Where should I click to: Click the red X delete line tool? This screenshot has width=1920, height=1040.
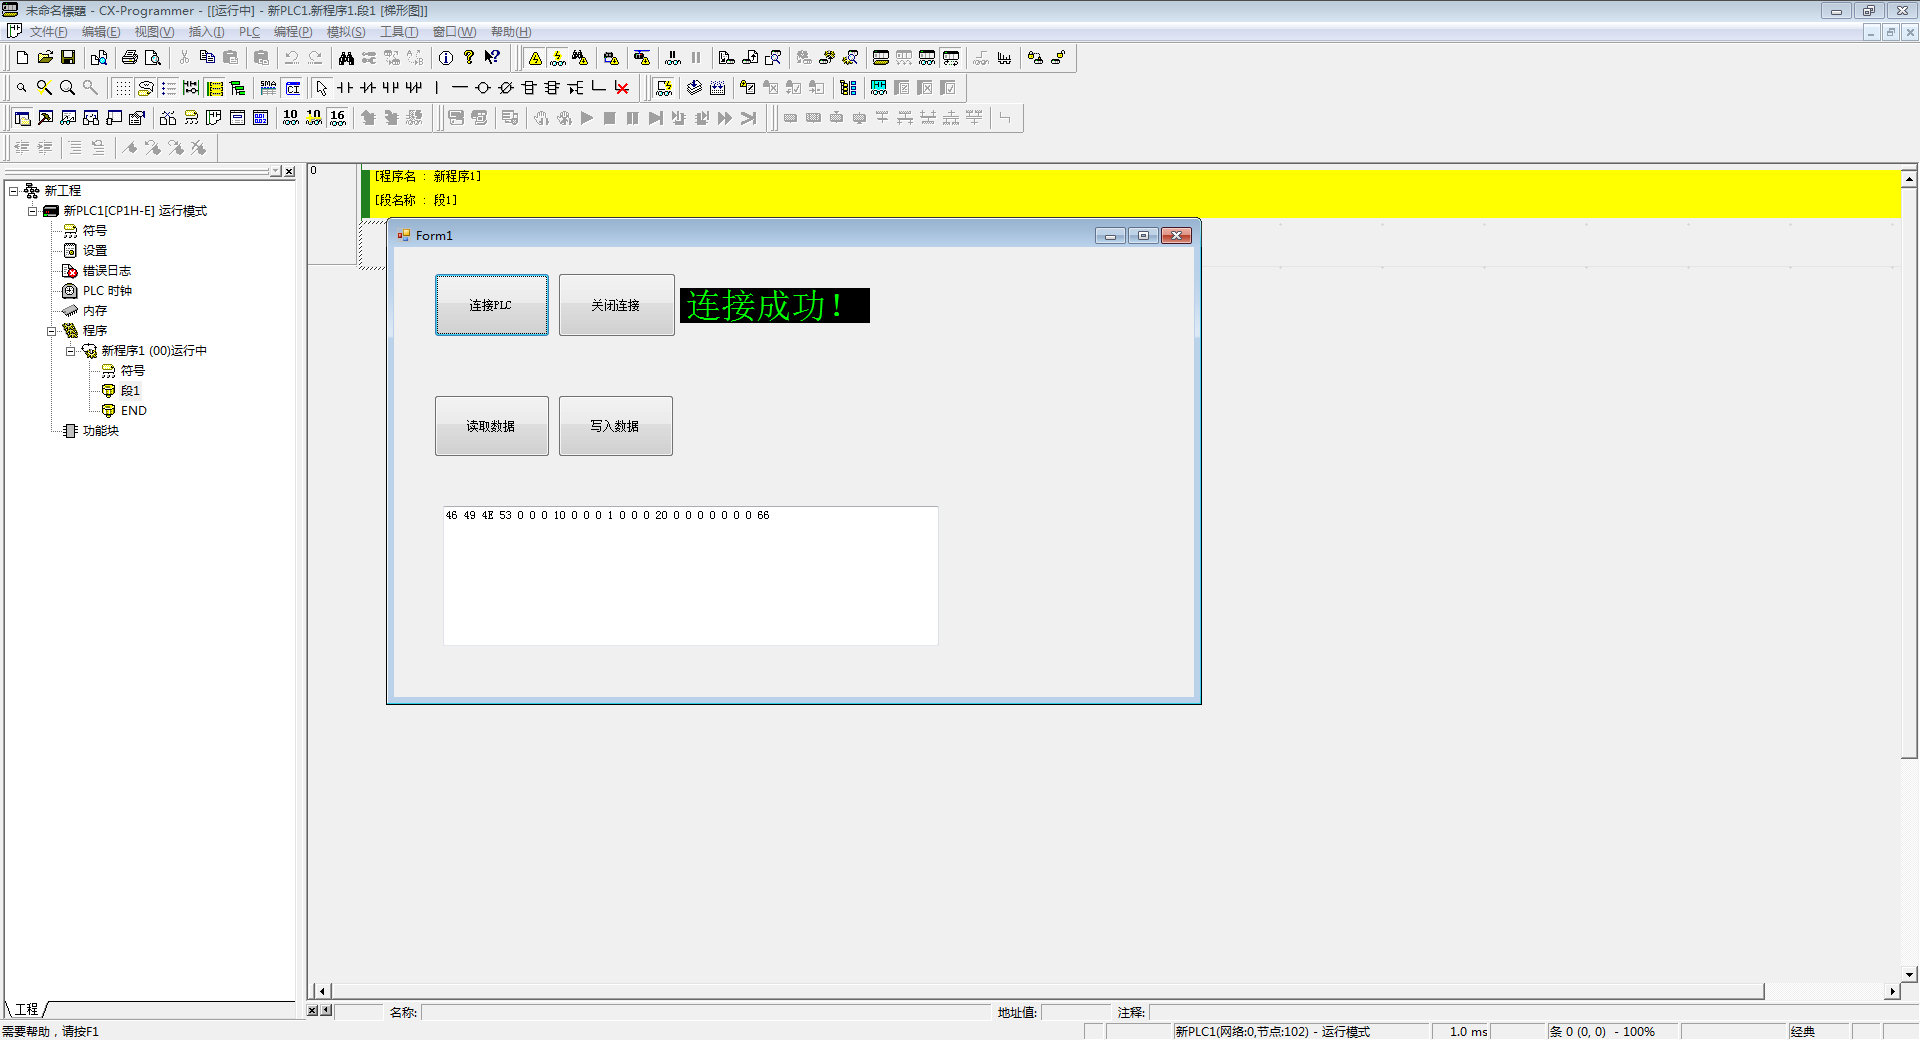pos(622,88)
